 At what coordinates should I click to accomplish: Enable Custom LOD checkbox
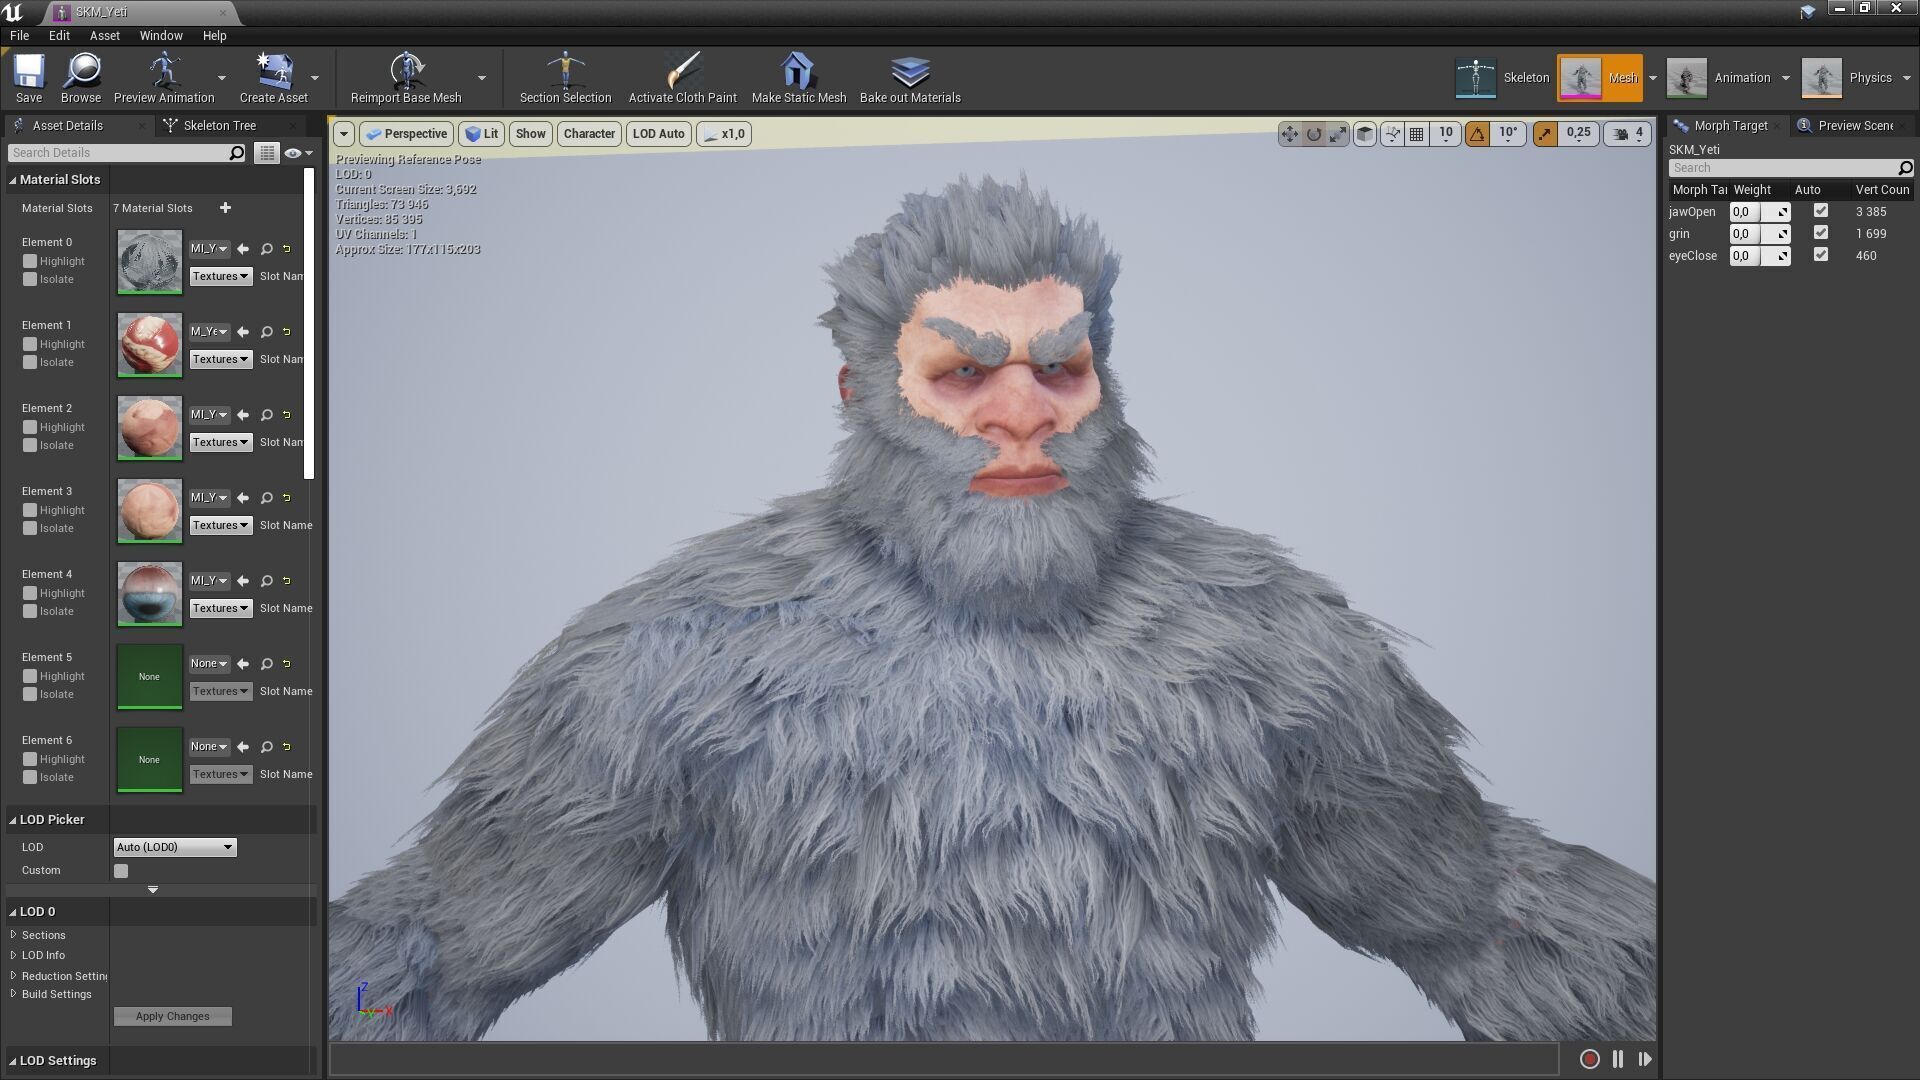[121, 871]
